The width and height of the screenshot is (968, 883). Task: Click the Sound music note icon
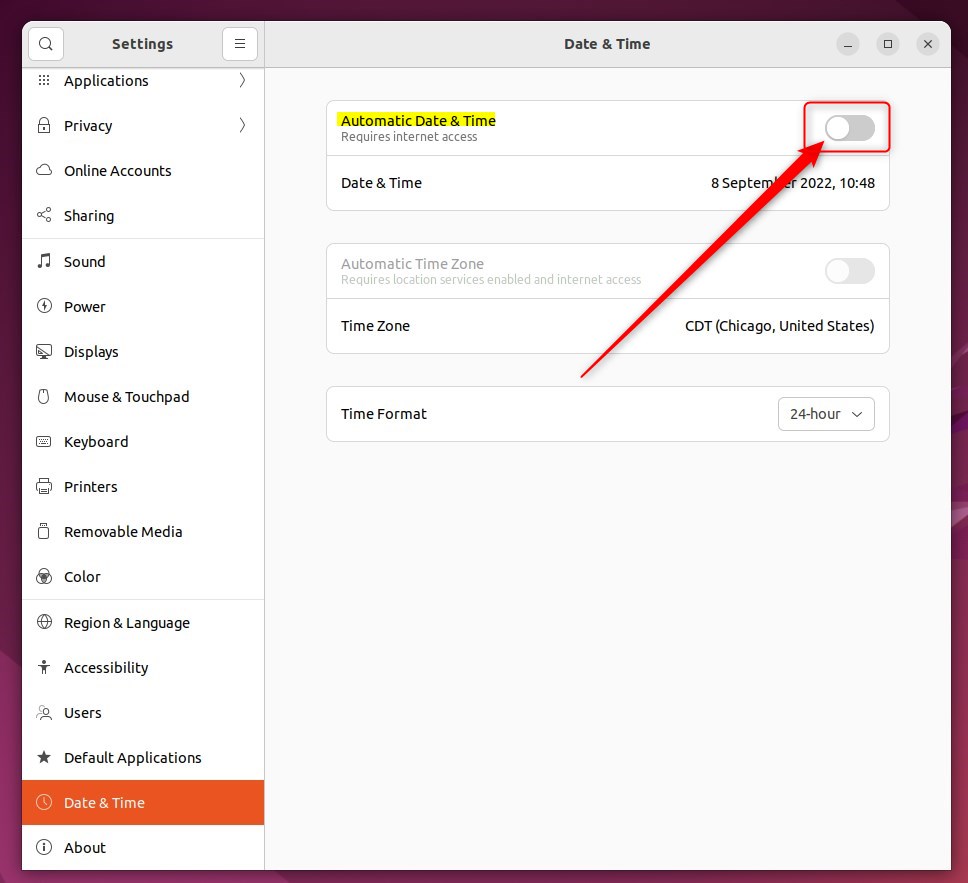pos(44,261)
